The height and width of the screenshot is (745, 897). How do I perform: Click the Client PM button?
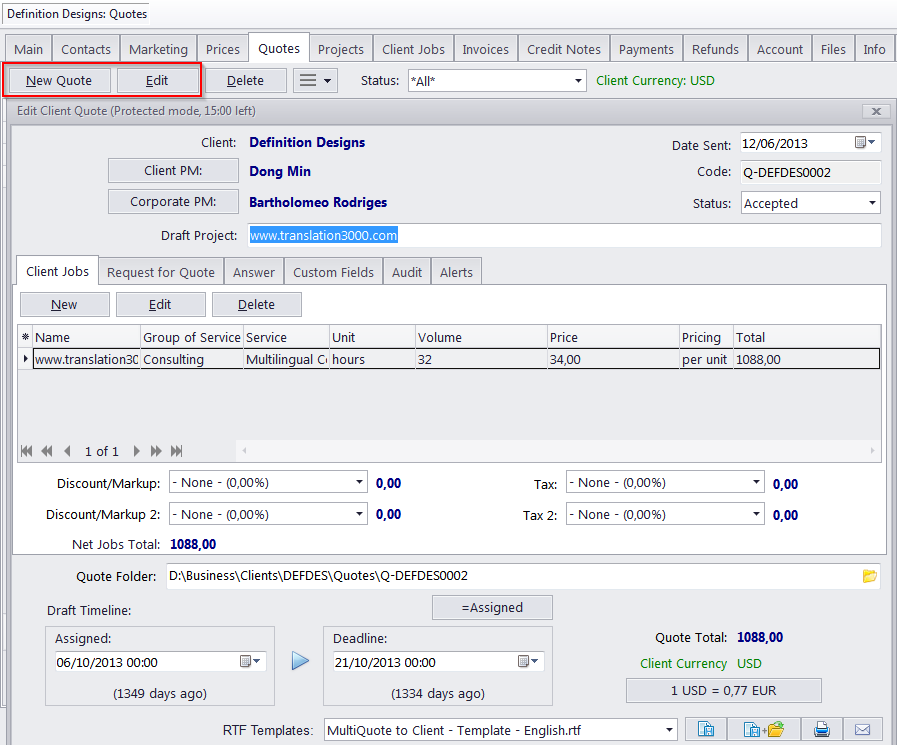pyautogui.click(x=173, y=171)
